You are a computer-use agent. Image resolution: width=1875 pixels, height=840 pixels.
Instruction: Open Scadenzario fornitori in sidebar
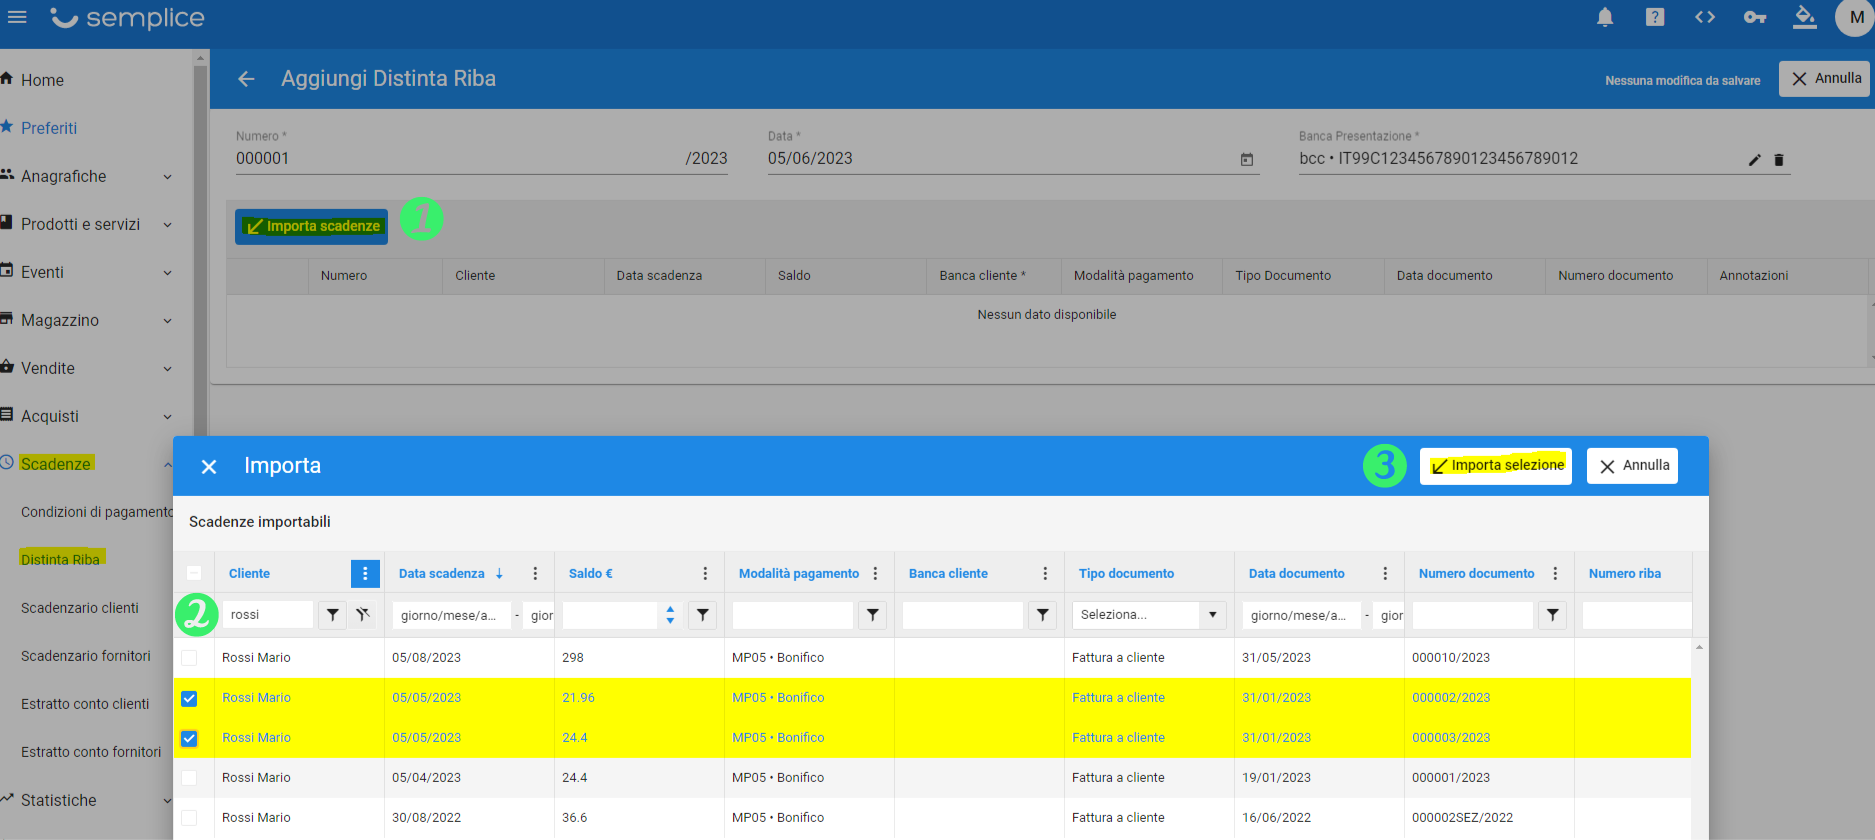[x=86, y=656]
